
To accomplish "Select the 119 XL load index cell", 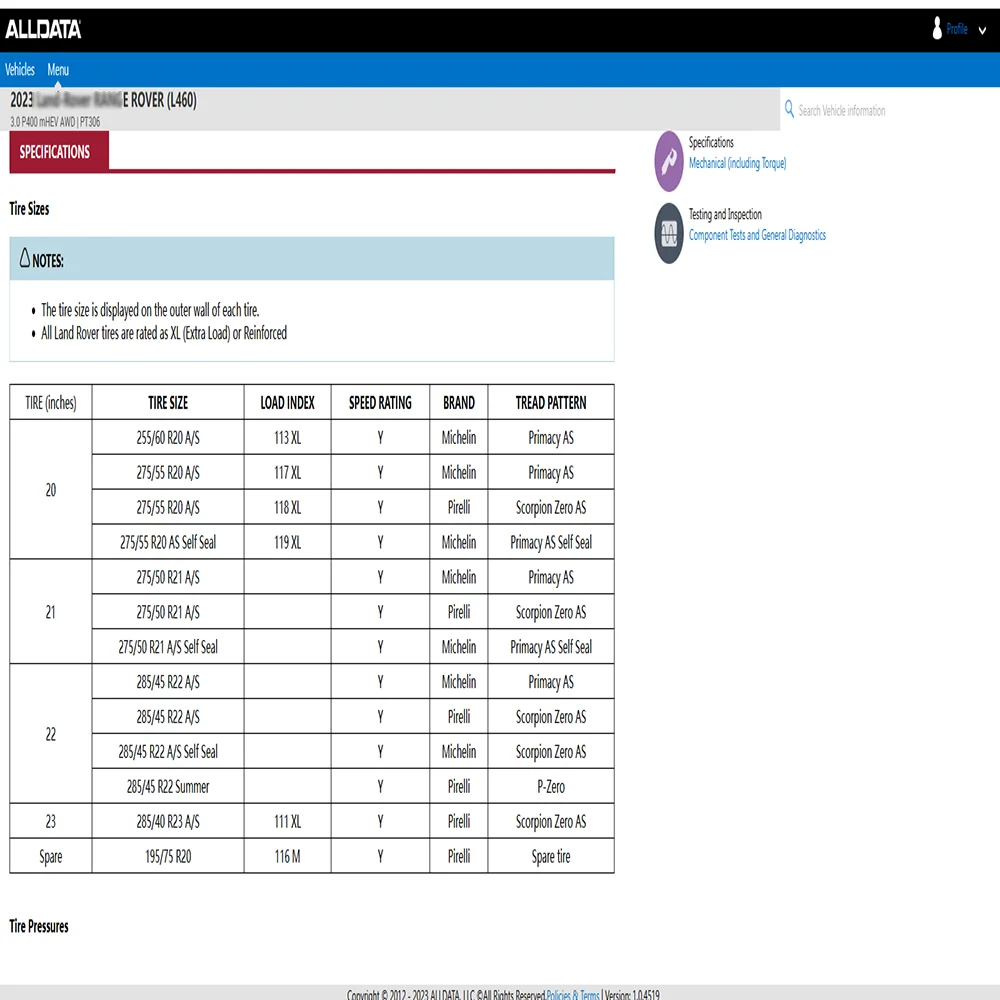I will click(287, 542).
